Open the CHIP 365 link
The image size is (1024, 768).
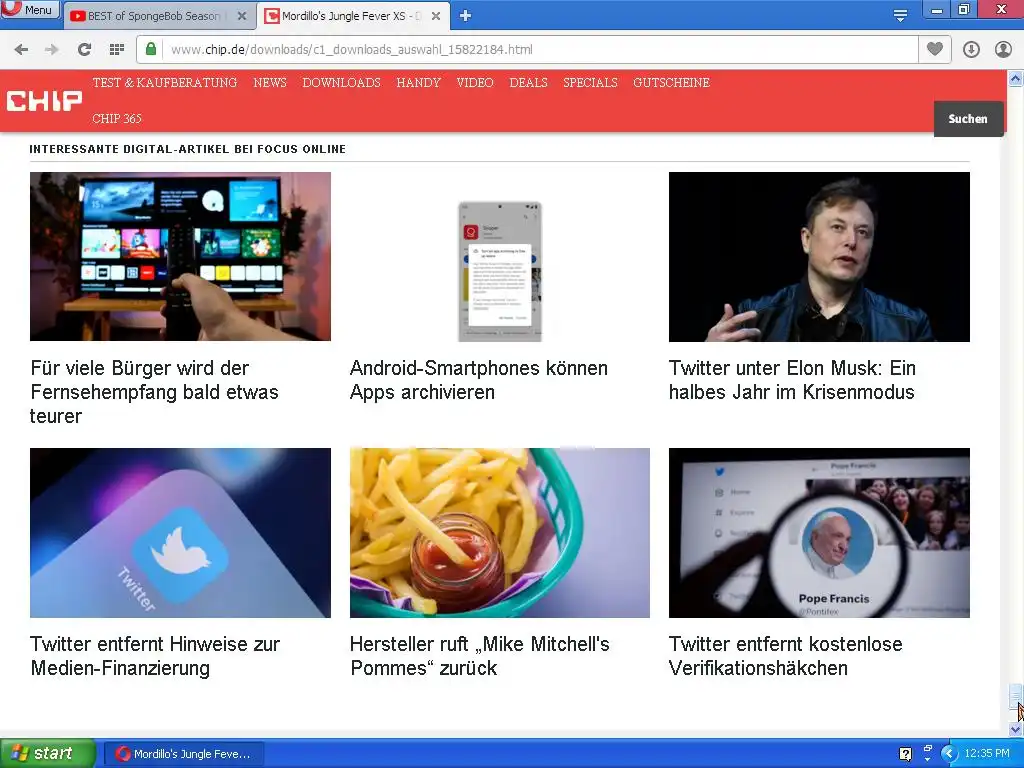coord(116,119)
